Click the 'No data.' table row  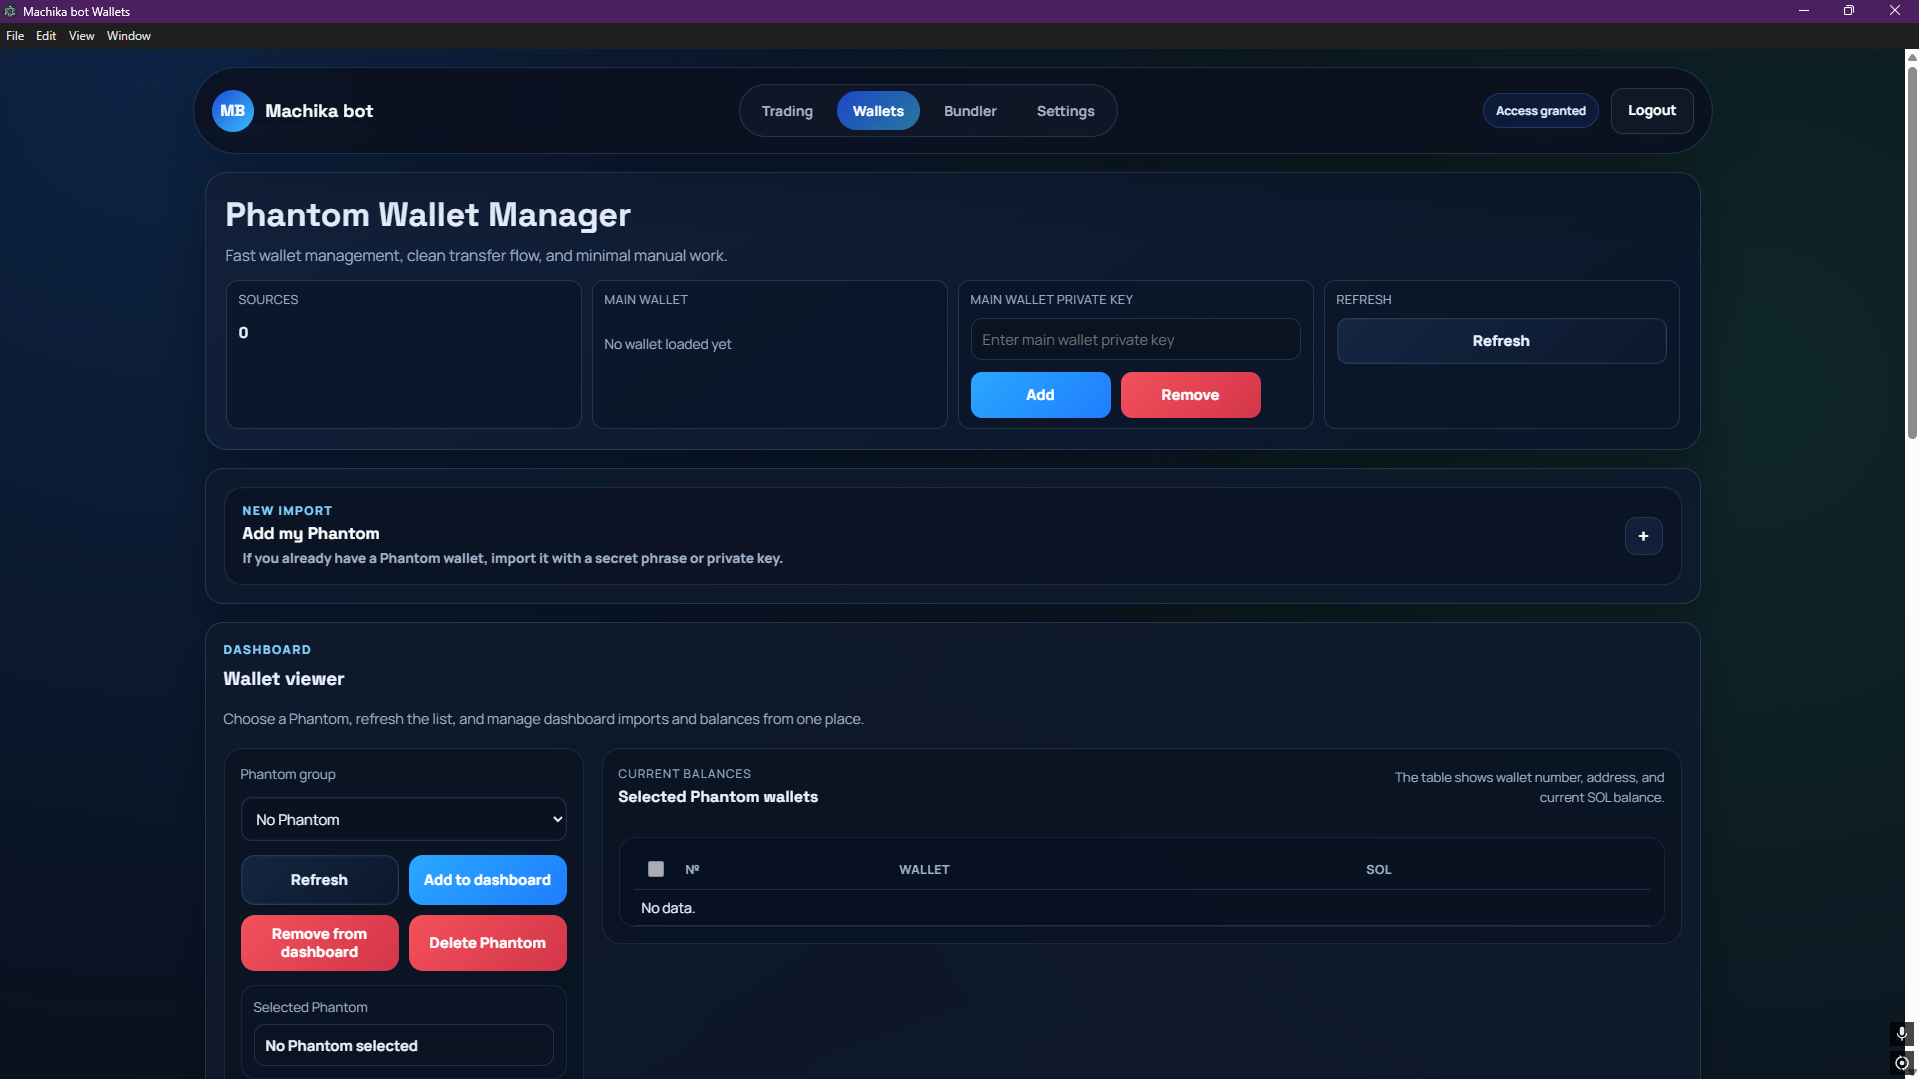point(1141,908)
